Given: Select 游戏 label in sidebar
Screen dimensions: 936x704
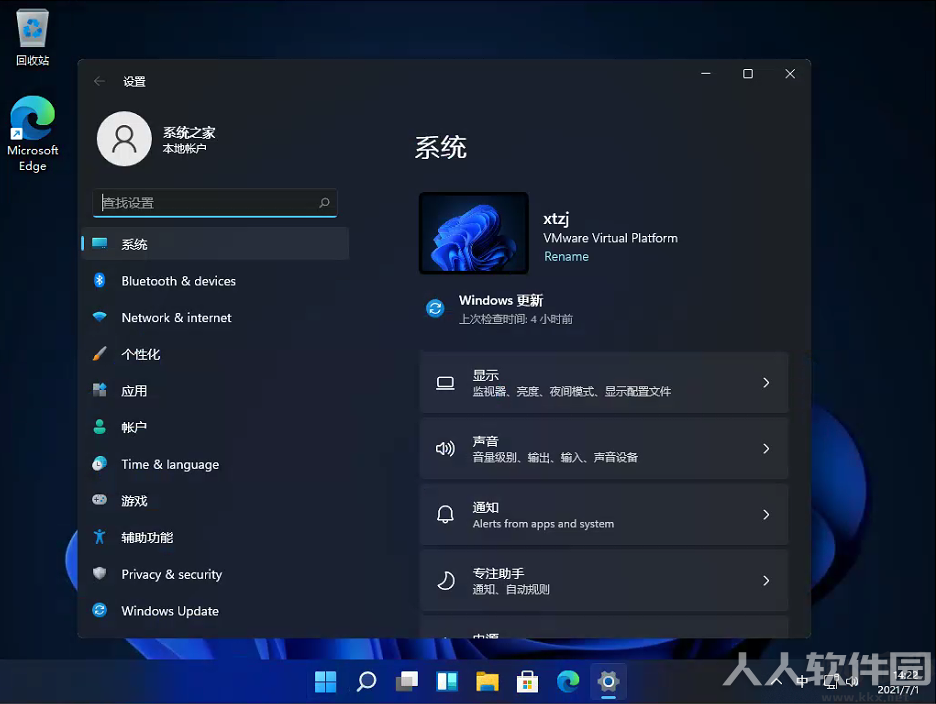Looking at the screenshot, I should point(134,500).
